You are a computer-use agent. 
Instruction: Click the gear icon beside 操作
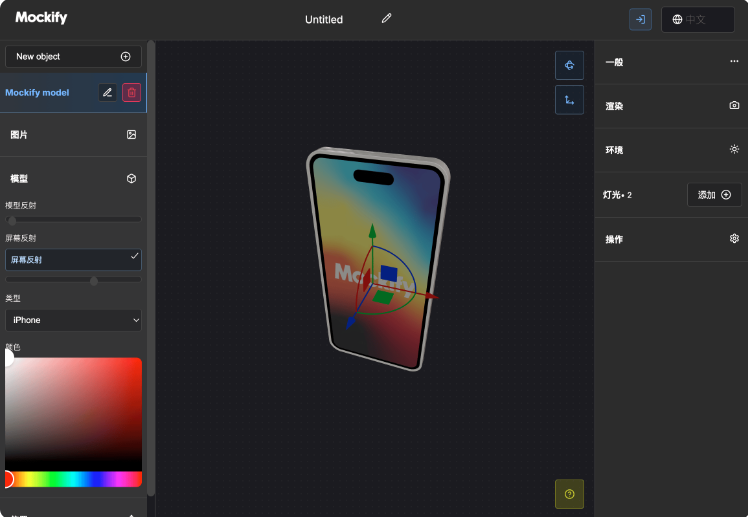734,238
